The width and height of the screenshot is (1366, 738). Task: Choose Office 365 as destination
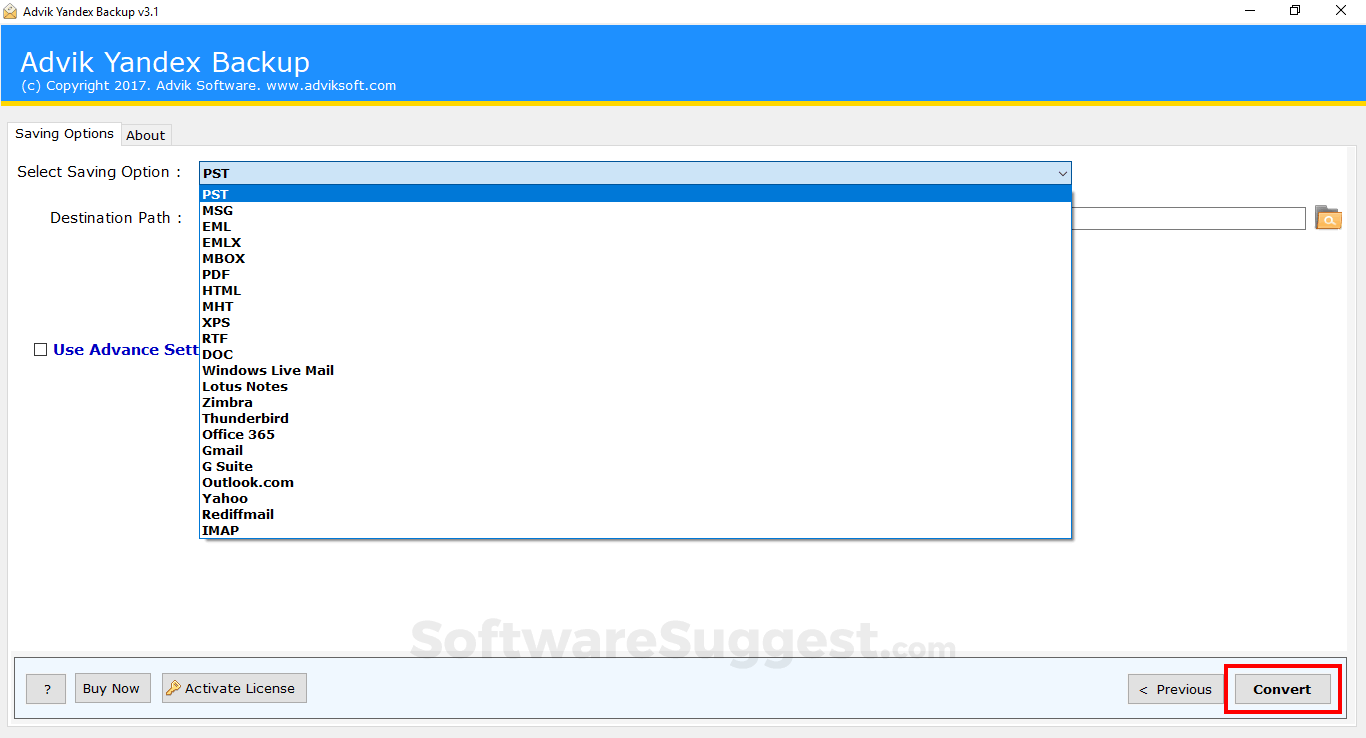635,434
